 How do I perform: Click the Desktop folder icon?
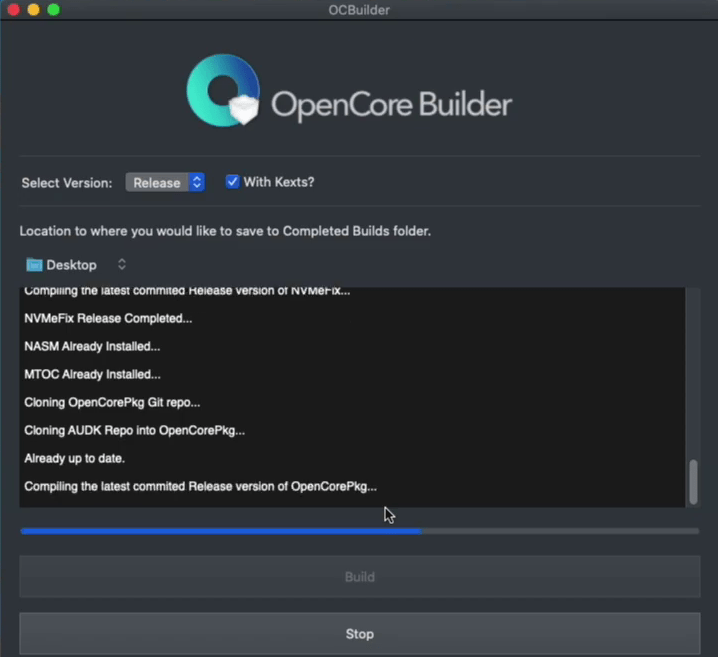[x=34, y=265]
